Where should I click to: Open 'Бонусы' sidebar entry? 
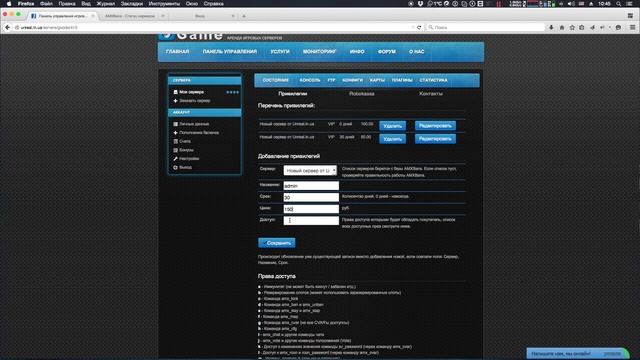click(x=186, y=150)
